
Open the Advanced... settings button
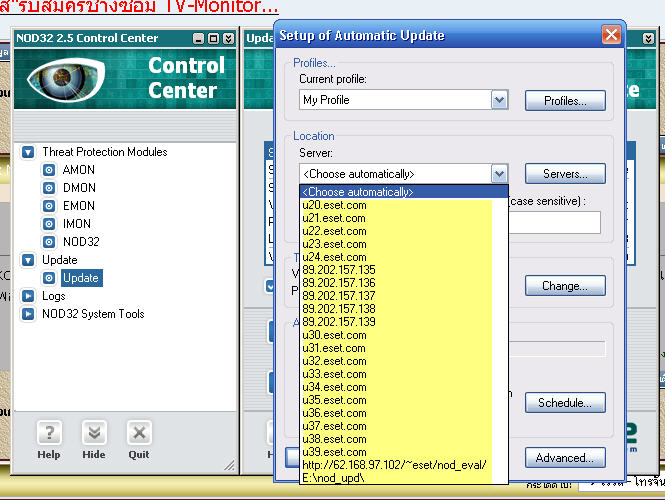565,458
